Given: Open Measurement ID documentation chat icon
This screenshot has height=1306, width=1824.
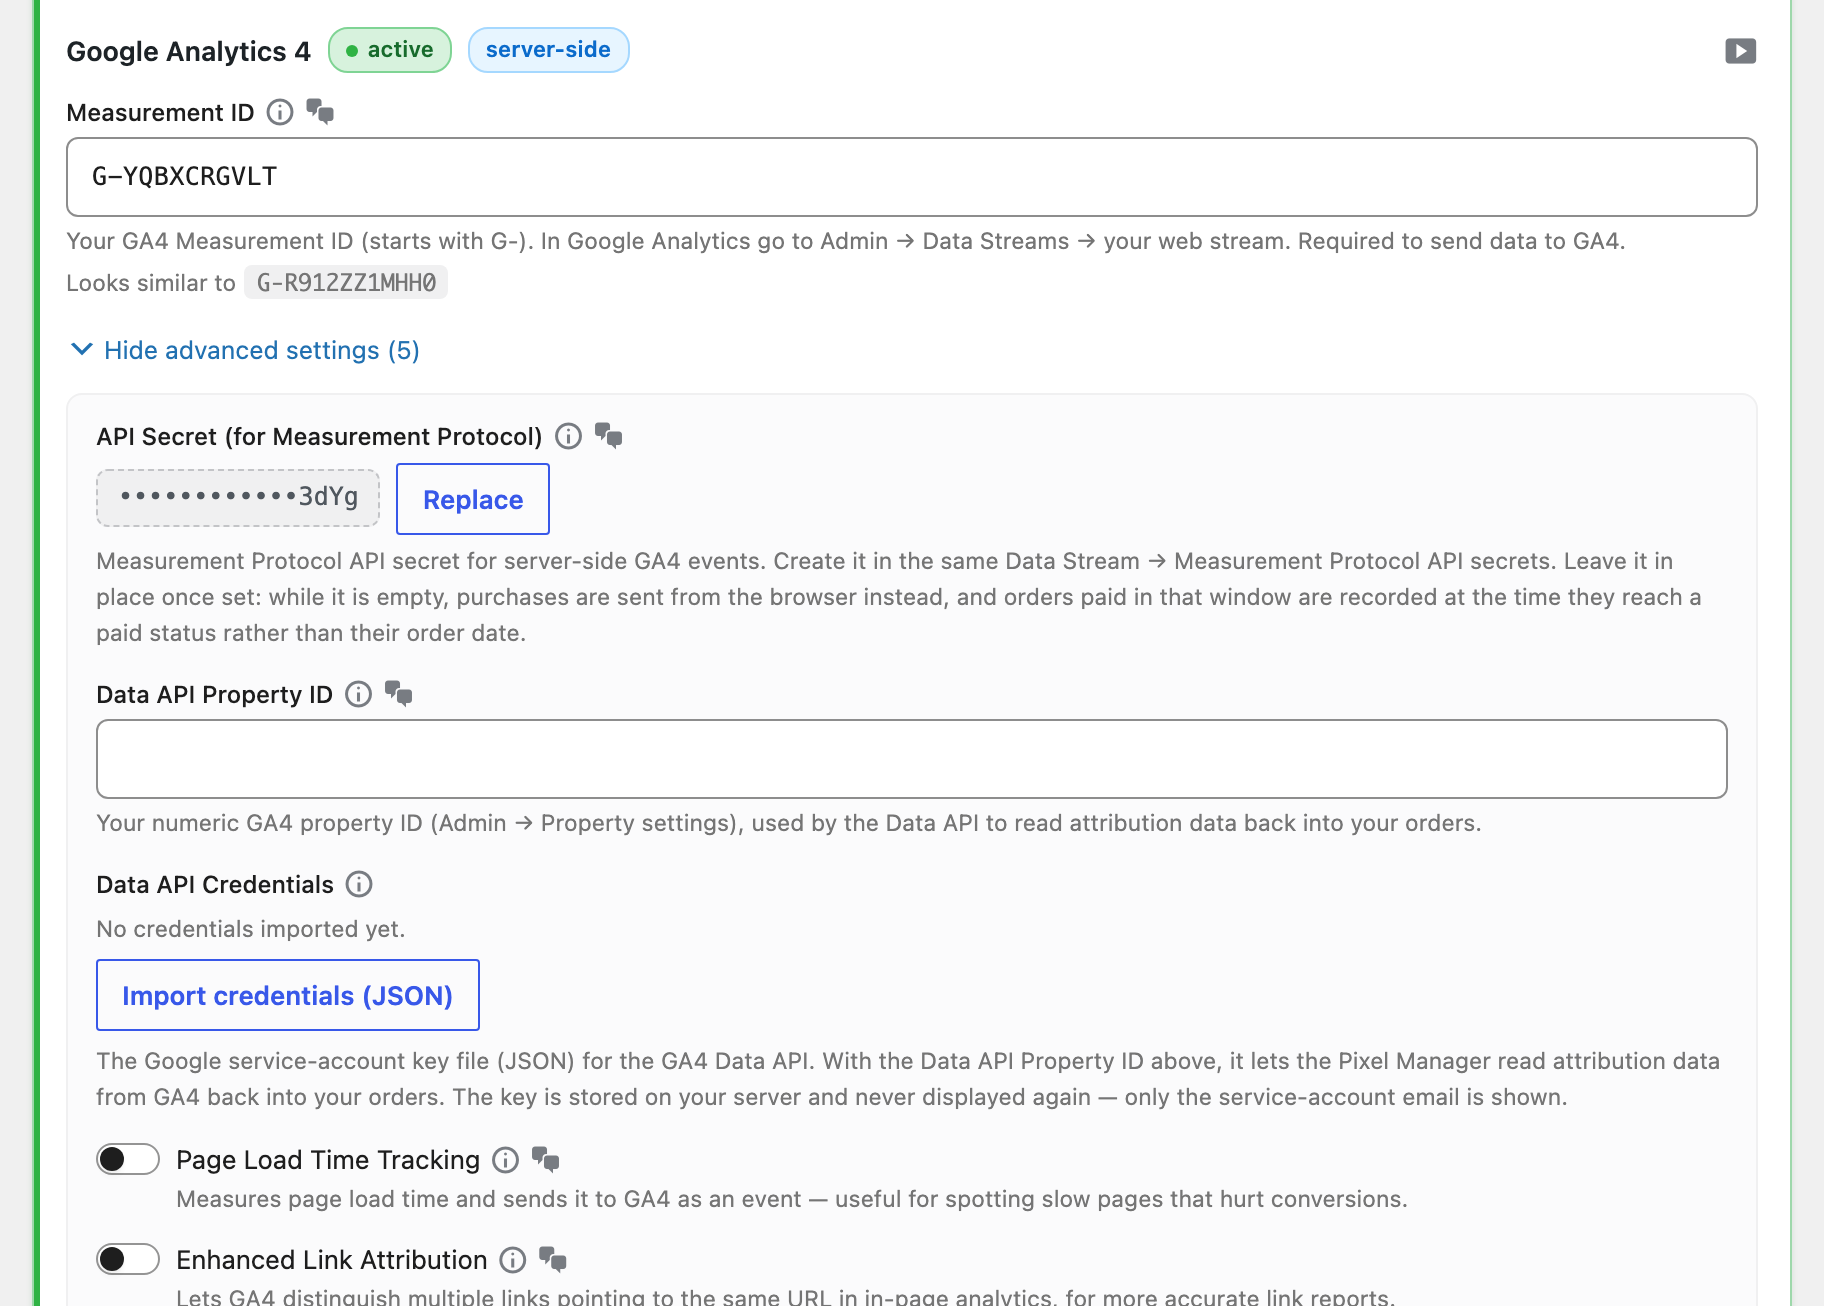Looking at the screenshot, I should [320, 111].
